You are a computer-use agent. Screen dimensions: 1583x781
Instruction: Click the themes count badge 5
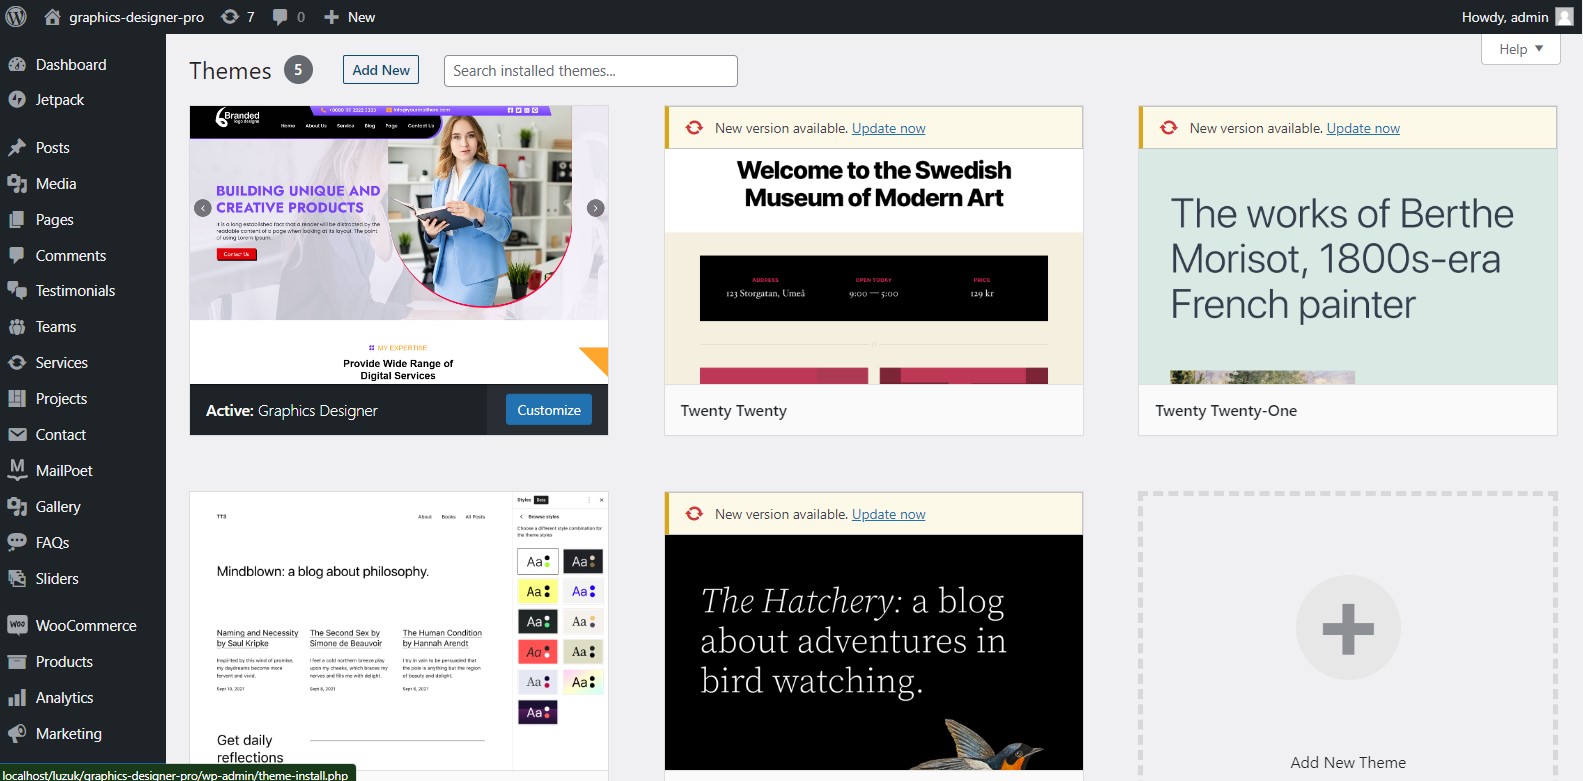click(x=298, y=70)
